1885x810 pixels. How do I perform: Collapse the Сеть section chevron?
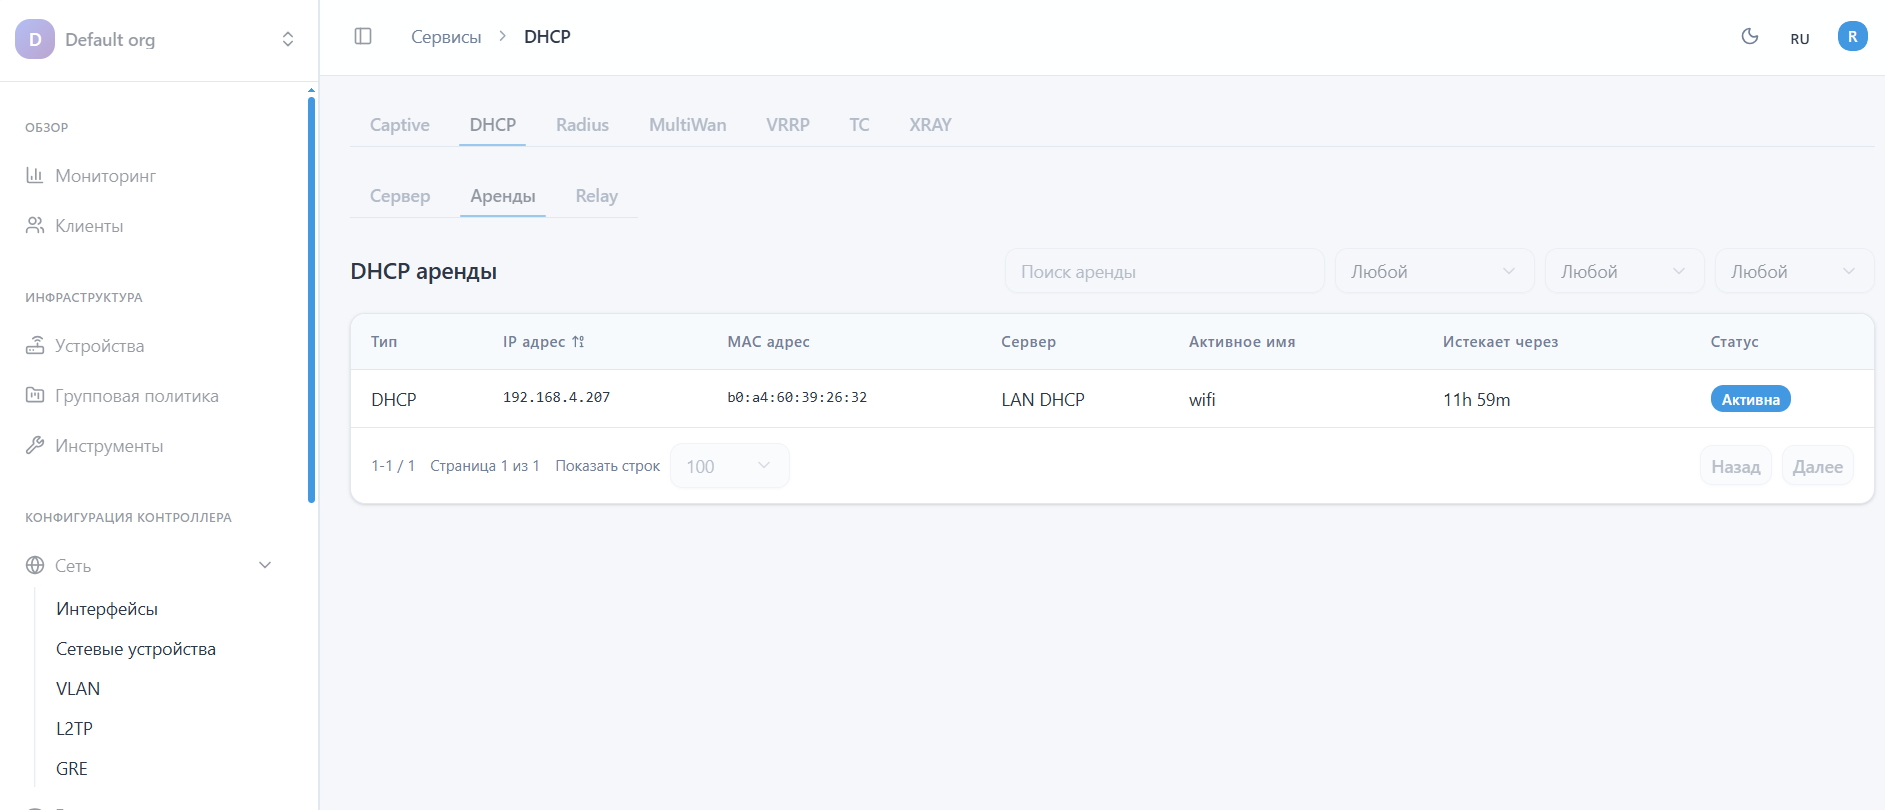[265, 565]
